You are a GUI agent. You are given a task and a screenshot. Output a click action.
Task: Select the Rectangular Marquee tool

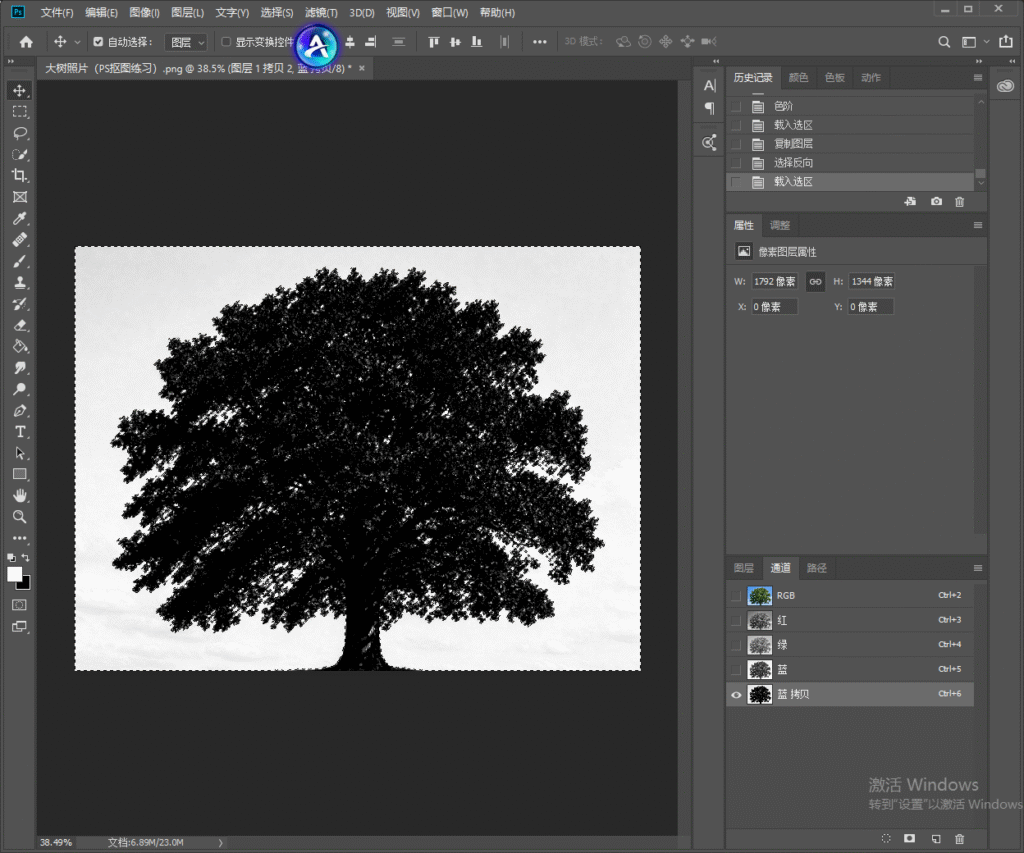tap(20, 112)
